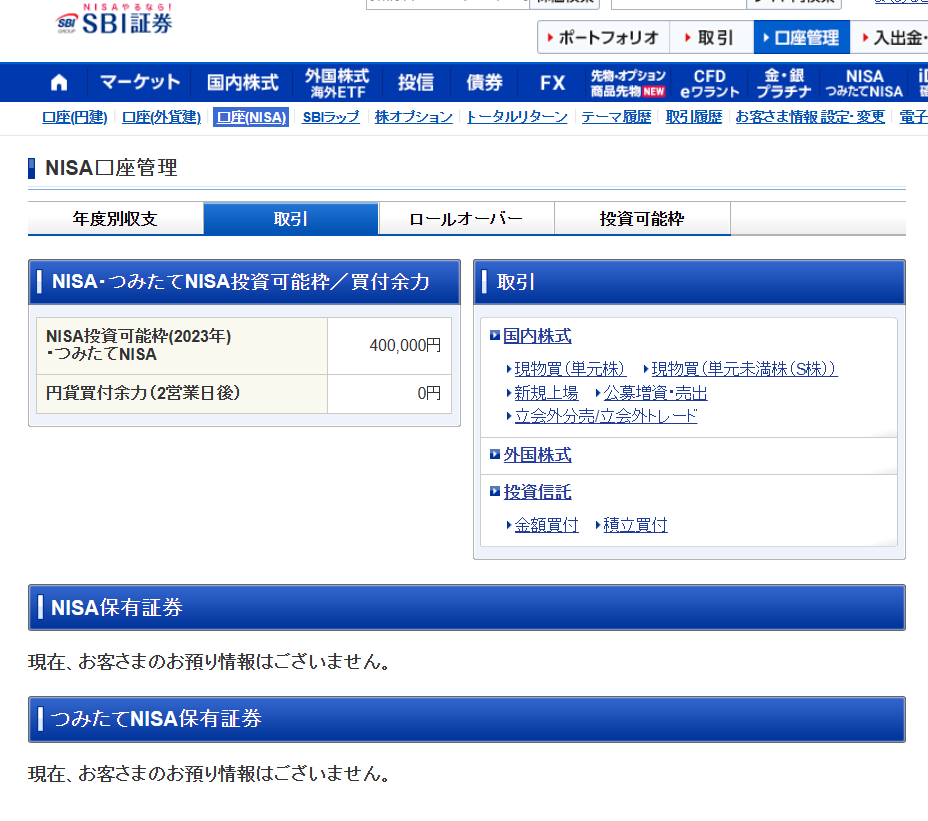Image resolution: width=928 pixels, height=821 pixels.
Task: Click 新規上場 link
Action: tap(546, 393)
